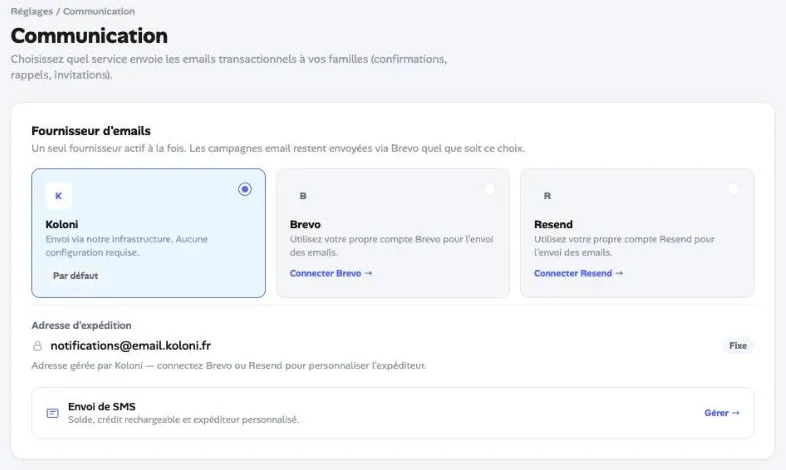Click the 'Choisissez quel service envoie' intro text

[x=229, y=67]
